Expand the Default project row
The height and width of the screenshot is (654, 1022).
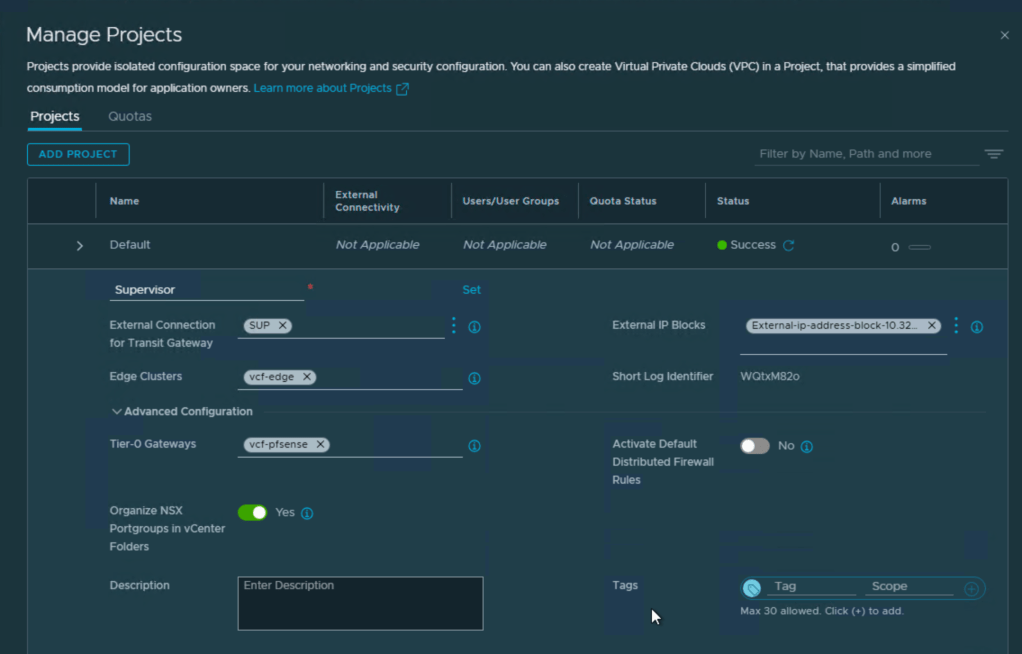(80, 246)
